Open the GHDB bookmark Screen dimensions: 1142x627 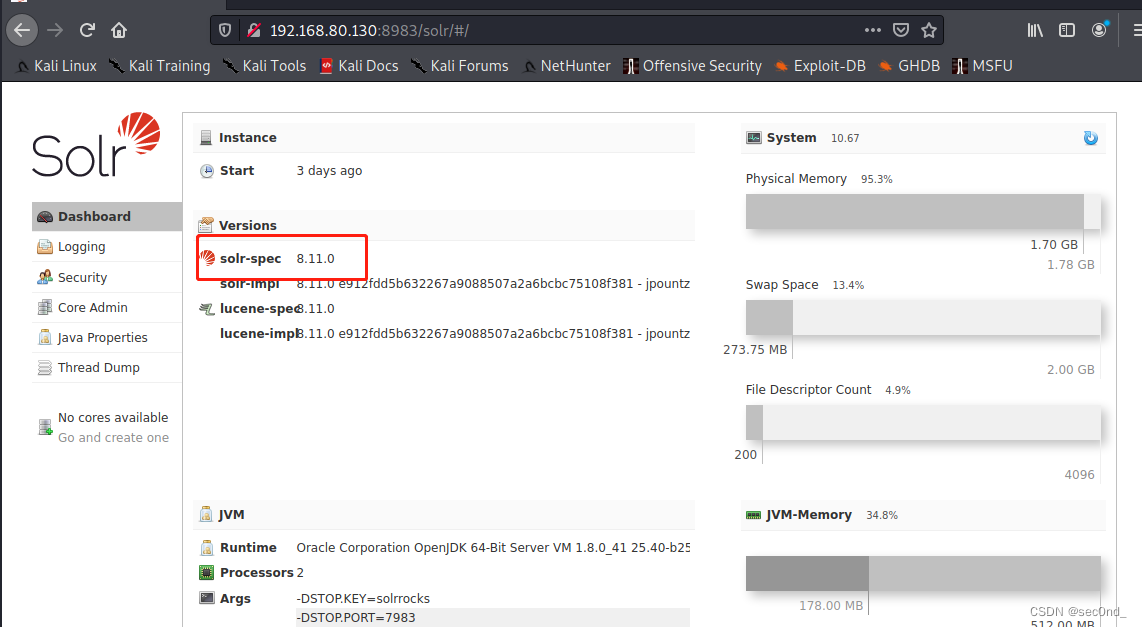point(909,66)
